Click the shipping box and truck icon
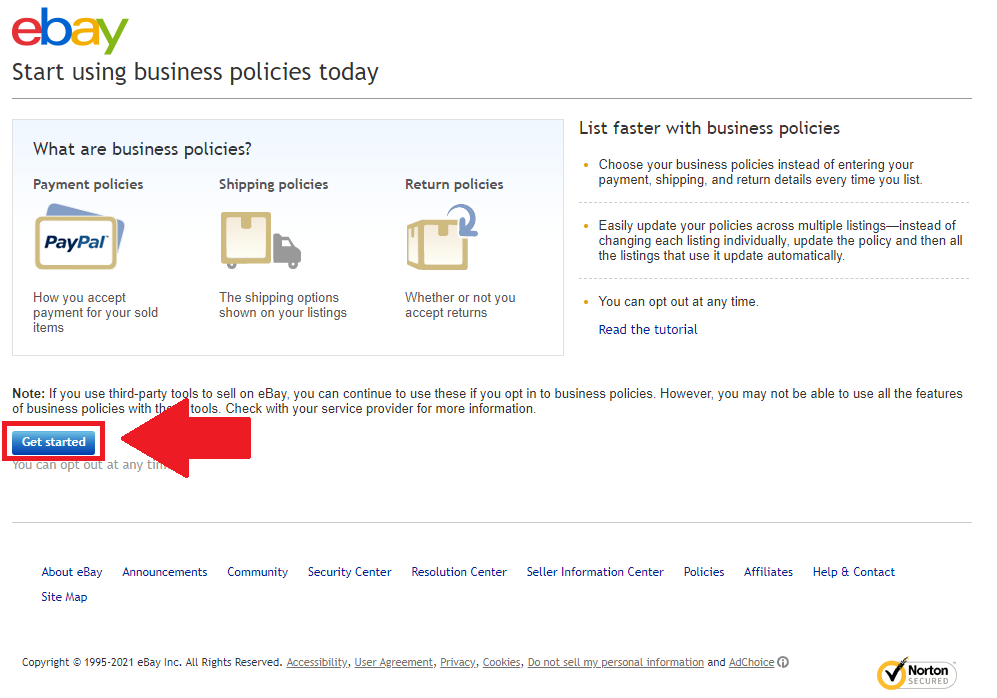Image resolution: width=997 pixels, height=698 pixels. click(x=260, y=240)
